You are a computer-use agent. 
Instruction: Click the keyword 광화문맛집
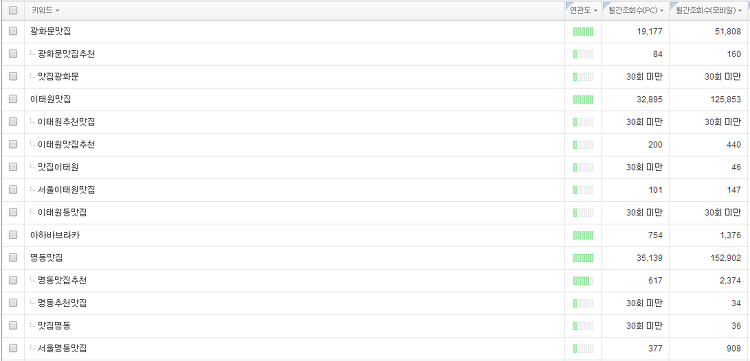click(x=51, y=31)
